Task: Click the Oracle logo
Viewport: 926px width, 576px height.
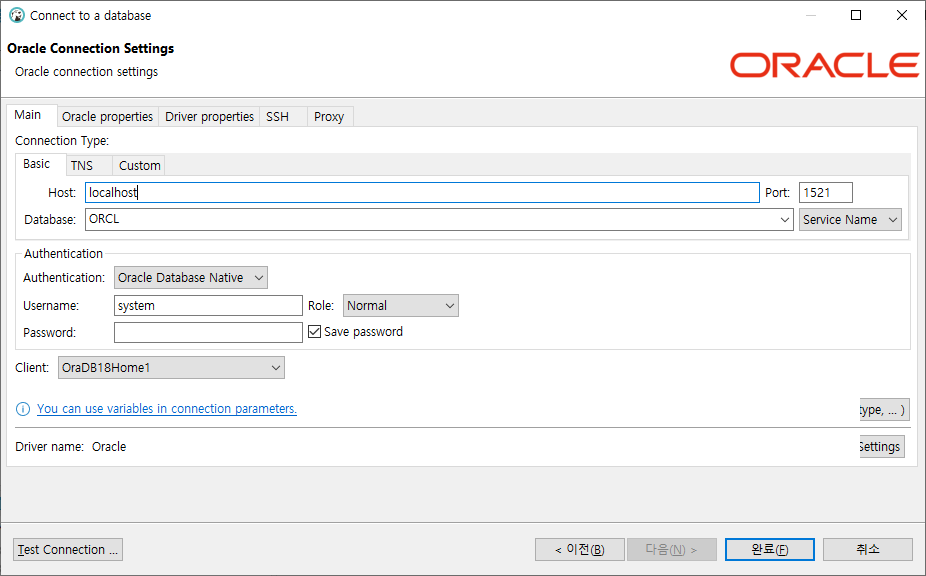Action: point(824,65)
